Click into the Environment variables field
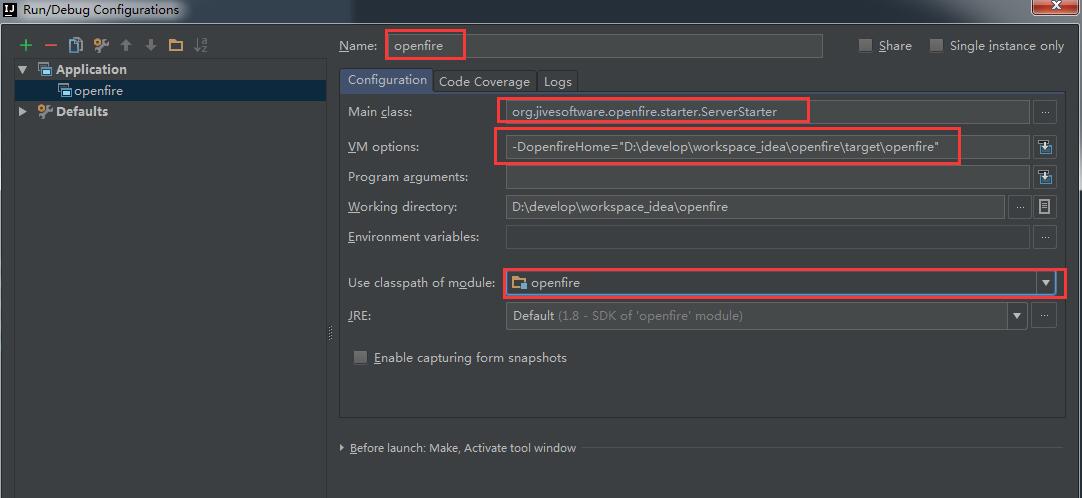This screenshot has width=1082, height=498. tap(768, 237)
